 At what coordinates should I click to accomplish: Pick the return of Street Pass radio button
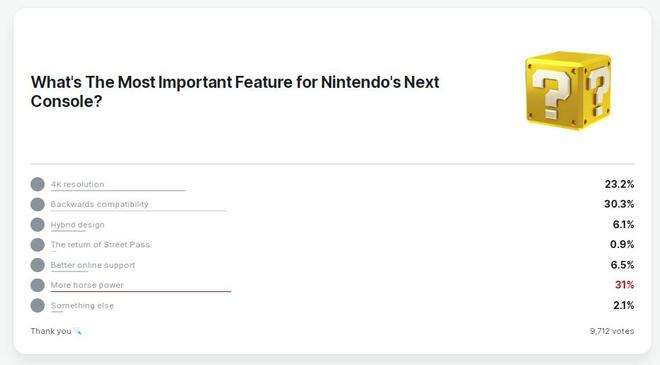[37, 245]
